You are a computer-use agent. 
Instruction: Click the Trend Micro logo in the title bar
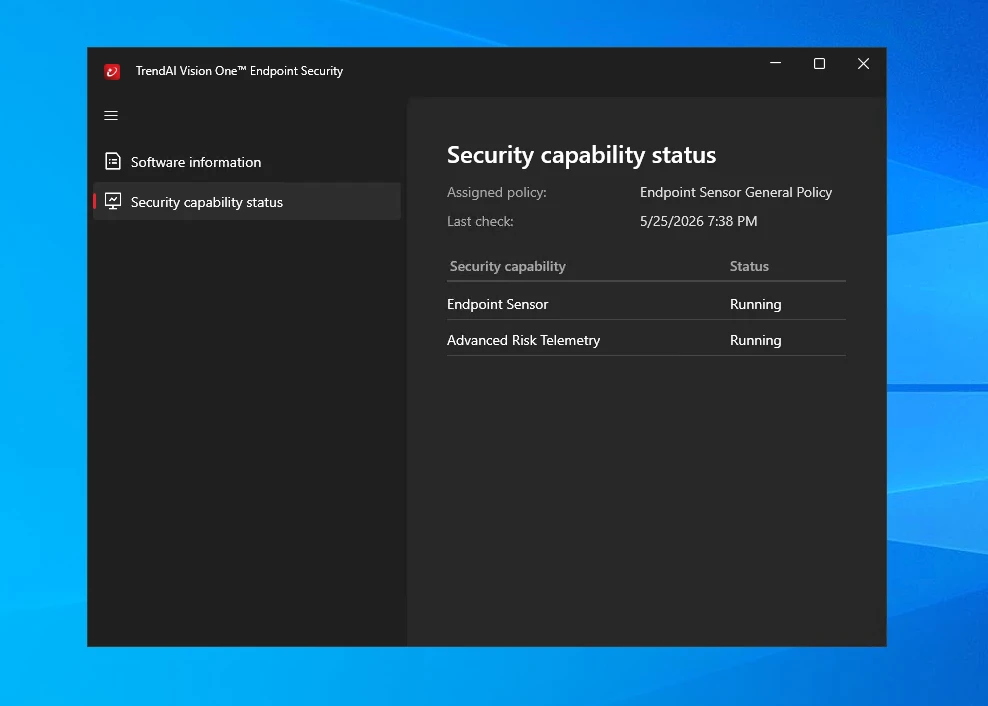tap(112, 71)
